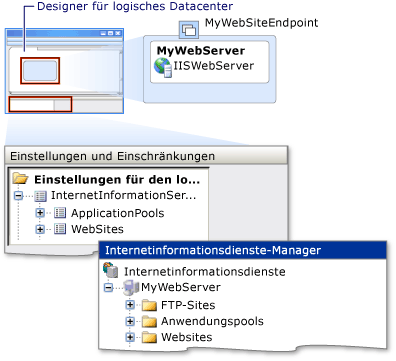This screenshot has width=396, height=361.
Task: Select the WebSites list icon
Action: pyautogui.click(x=60, y=229)
